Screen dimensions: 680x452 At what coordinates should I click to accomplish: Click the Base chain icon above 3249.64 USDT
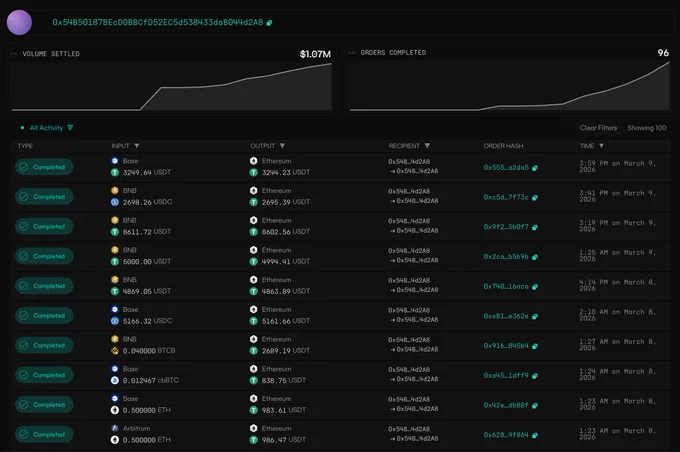115,161
